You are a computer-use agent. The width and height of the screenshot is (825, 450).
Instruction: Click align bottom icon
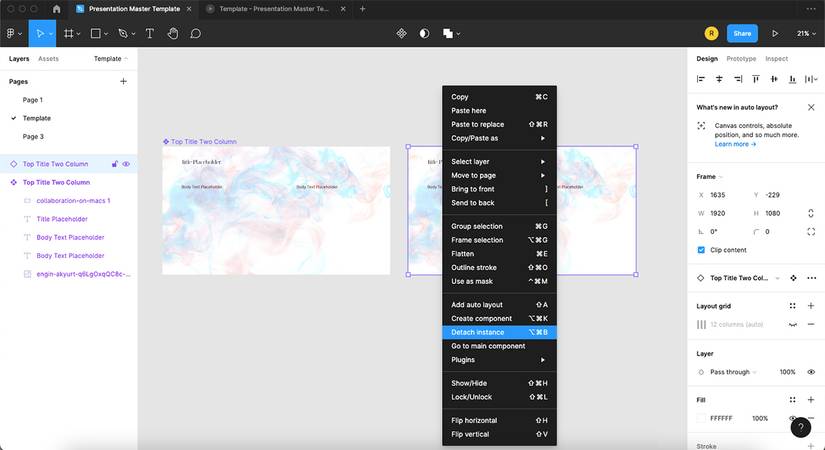(792, 79)
